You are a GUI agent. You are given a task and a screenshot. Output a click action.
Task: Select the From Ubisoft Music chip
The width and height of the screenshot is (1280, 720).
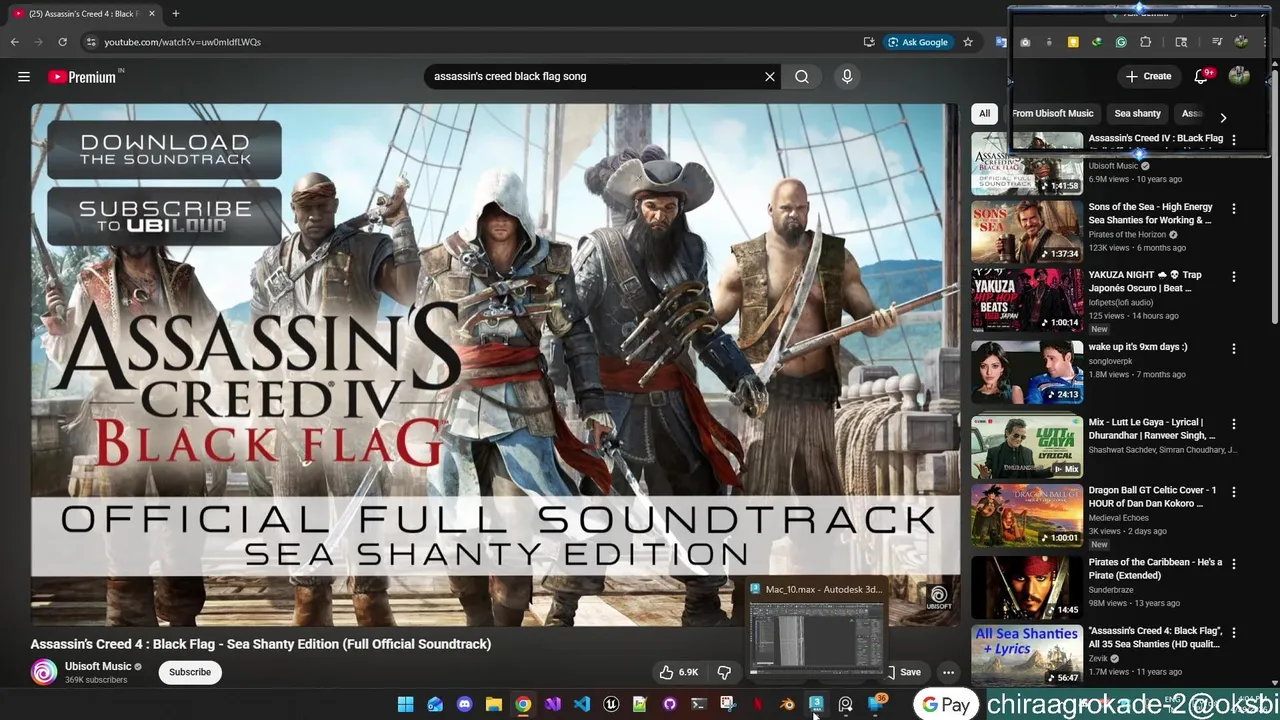1052,113
